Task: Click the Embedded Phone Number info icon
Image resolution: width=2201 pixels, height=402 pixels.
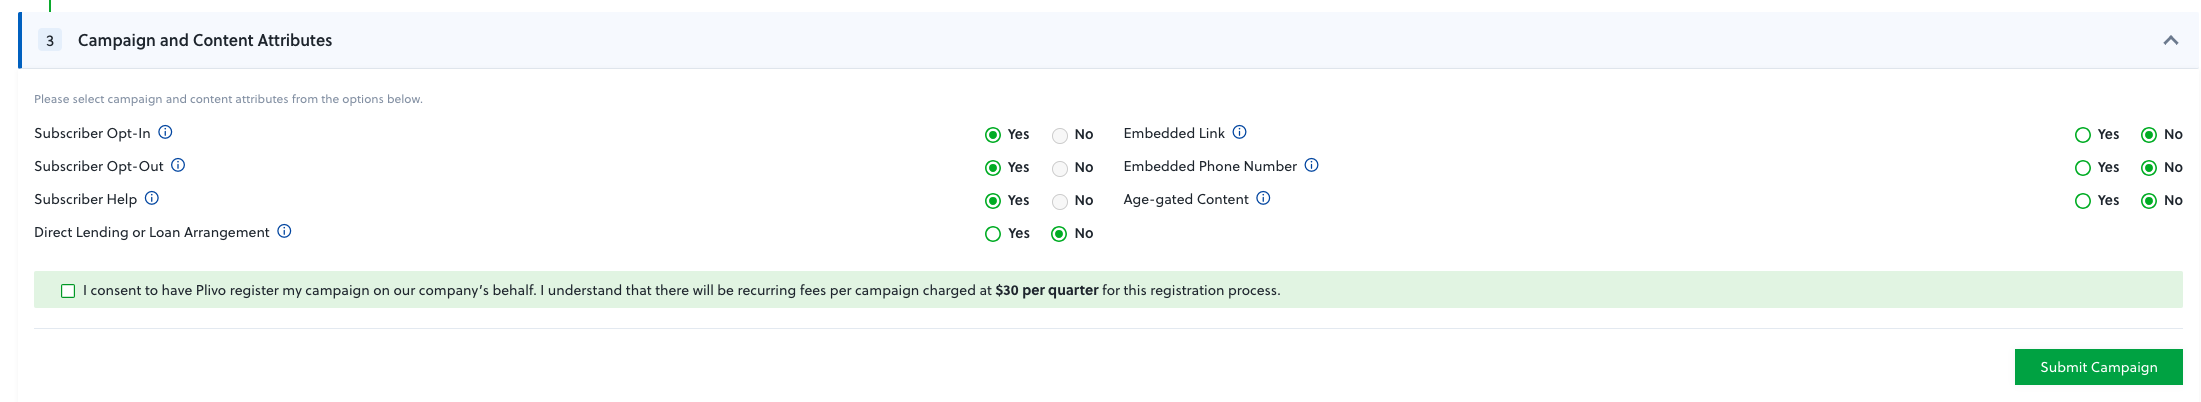Action: click(x=1311, y=165)
